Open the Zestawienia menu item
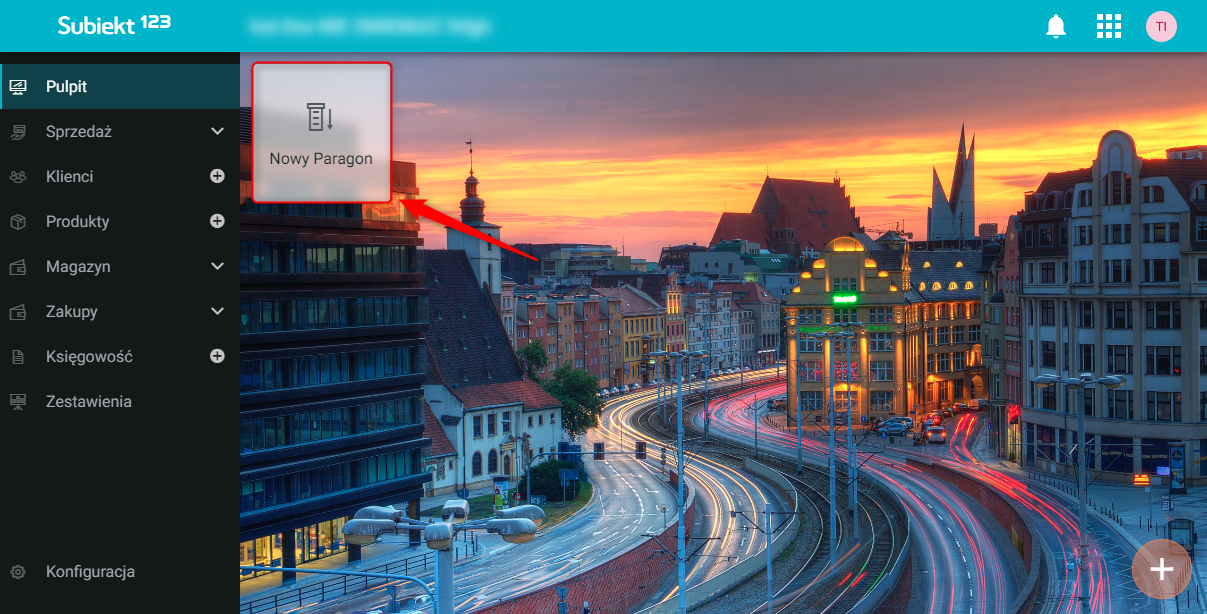Viewport: 1207px width, 614px height. [x=120, y=402]
